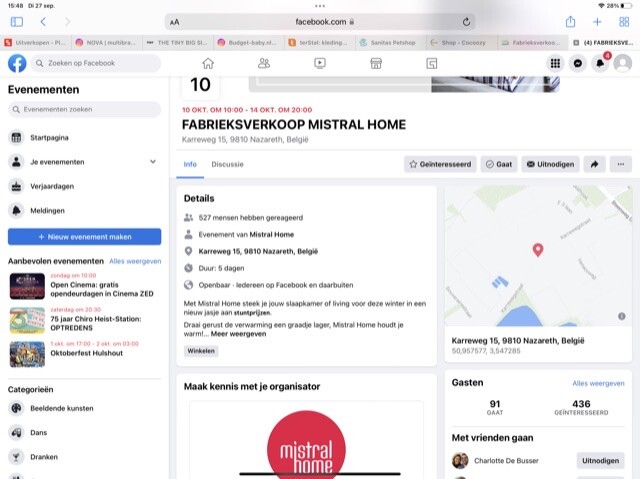Show the Safari tab overview grid
This screenshot has width=640, height=479.
[624, 22]
